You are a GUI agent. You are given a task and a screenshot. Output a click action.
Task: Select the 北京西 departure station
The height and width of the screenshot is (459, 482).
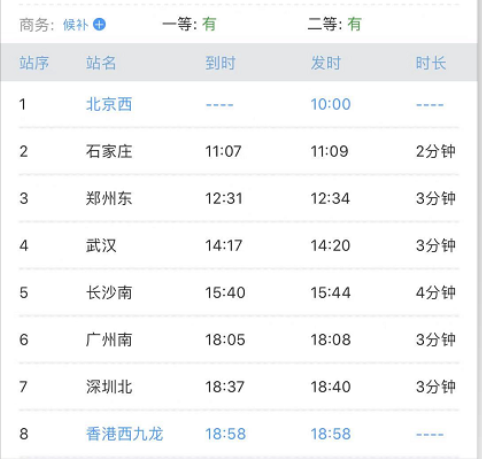[109, 104]
